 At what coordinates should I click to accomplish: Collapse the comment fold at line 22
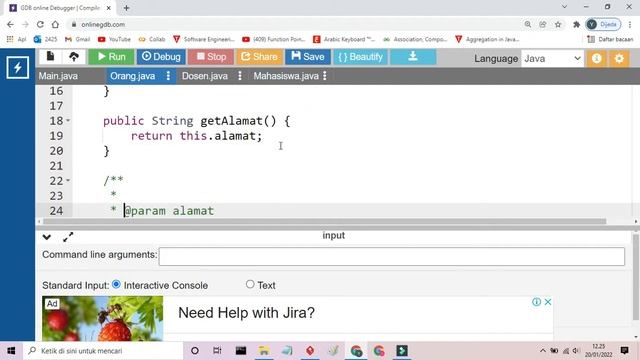point(68,180)
